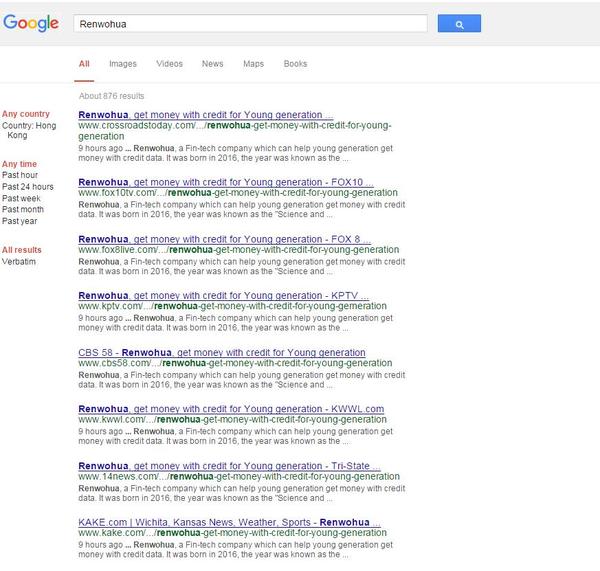Click the Google logo

point(31,23)
